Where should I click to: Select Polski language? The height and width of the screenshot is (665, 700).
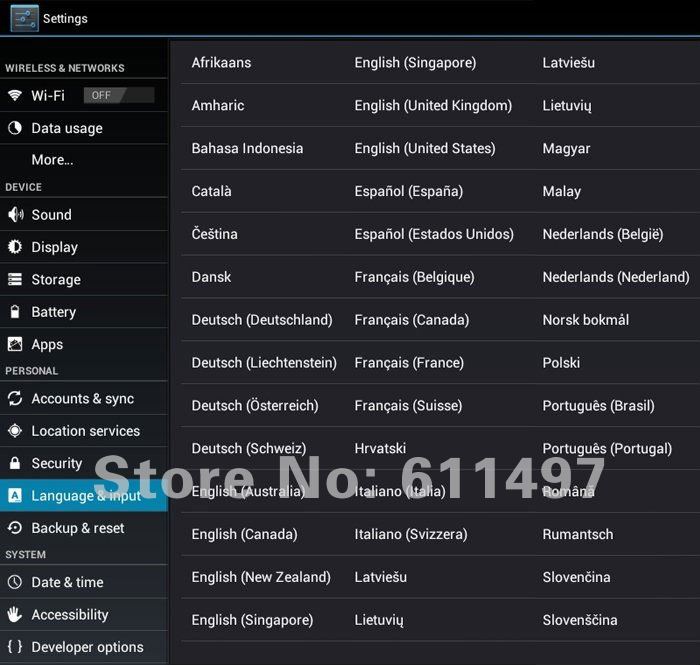coord(561,363)
